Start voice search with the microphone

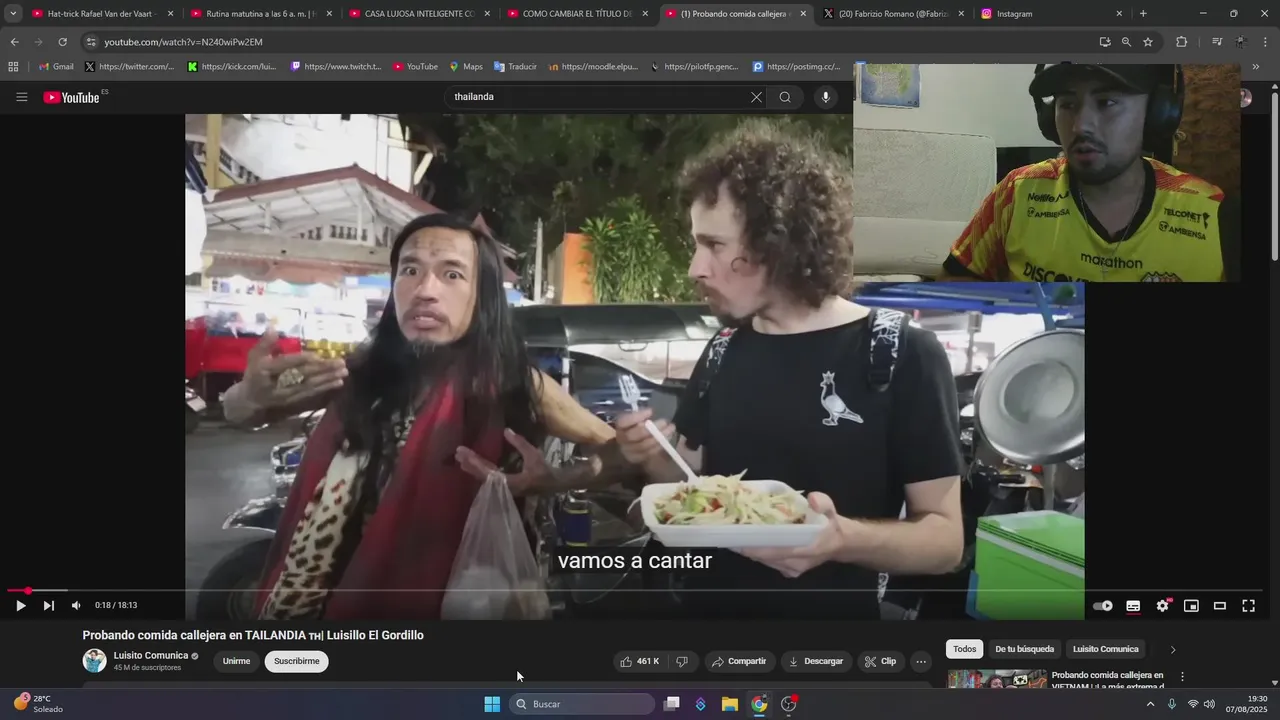(x=825, y=97)
